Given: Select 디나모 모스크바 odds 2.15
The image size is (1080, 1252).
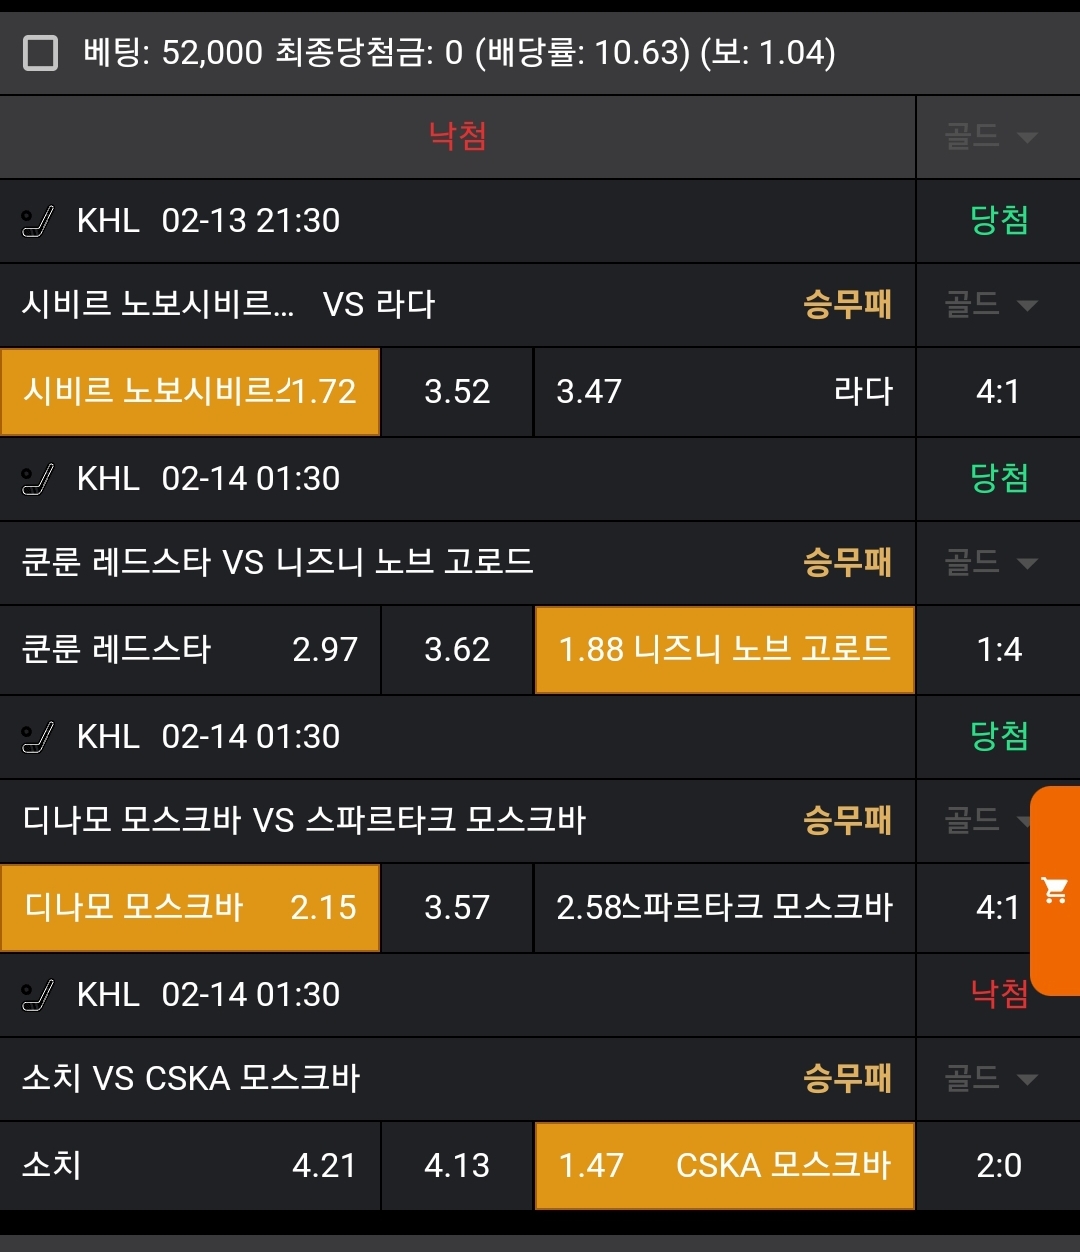Looking at the screenshot, I should pos(190,907).
